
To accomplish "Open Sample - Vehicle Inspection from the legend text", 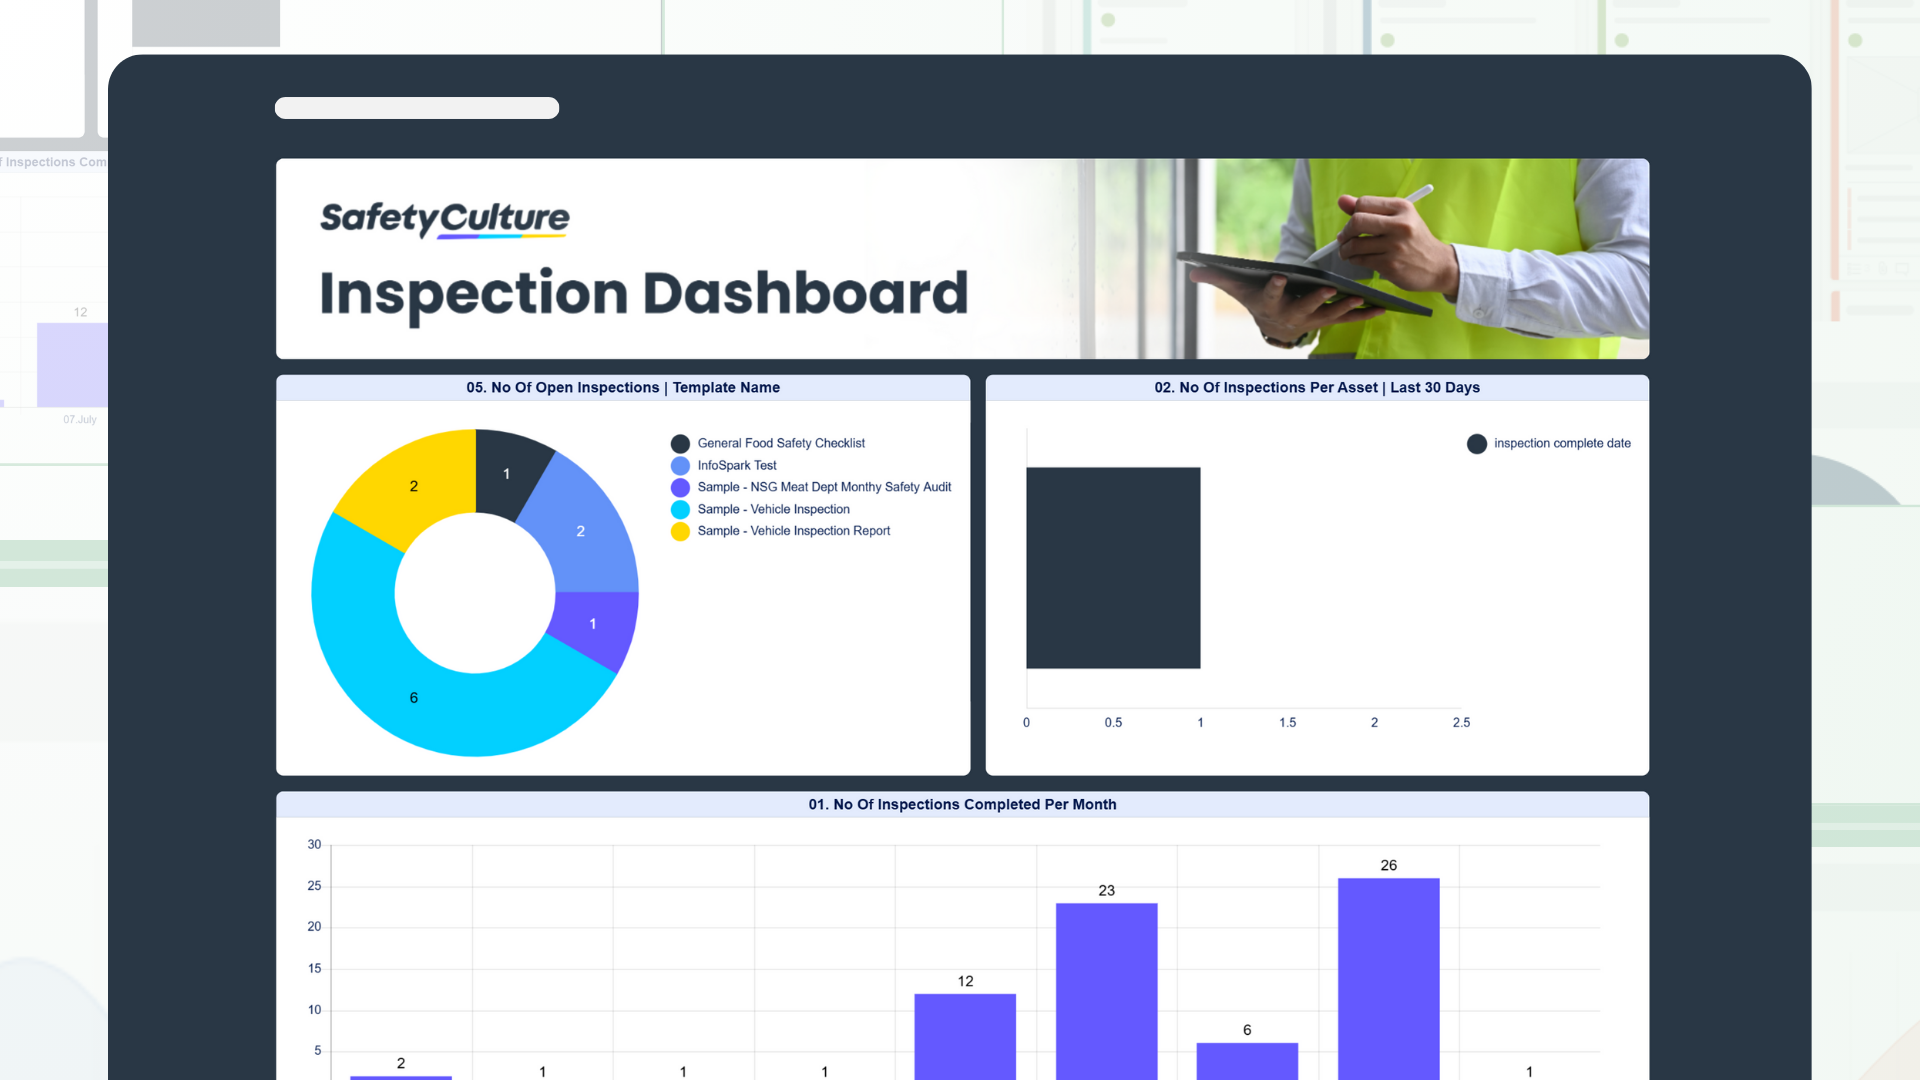I will tap(774, 509).
